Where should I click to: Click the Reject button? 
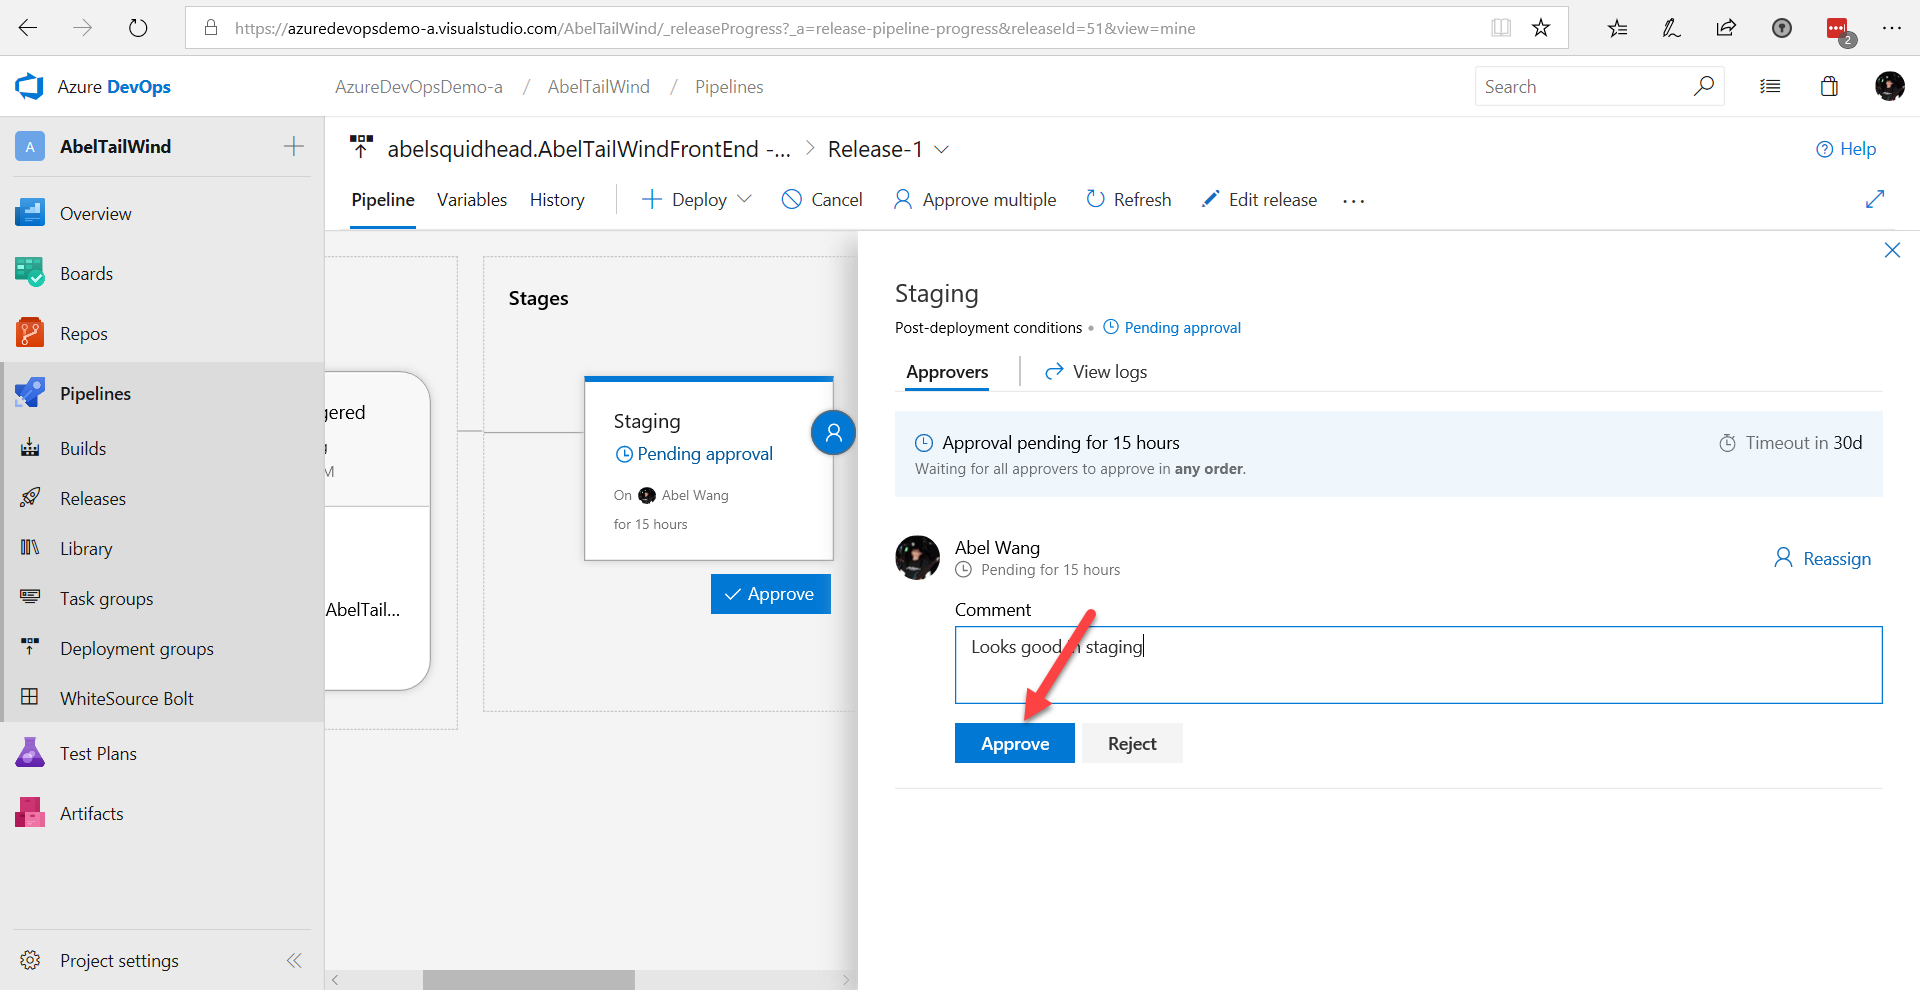coord(1132,743)
